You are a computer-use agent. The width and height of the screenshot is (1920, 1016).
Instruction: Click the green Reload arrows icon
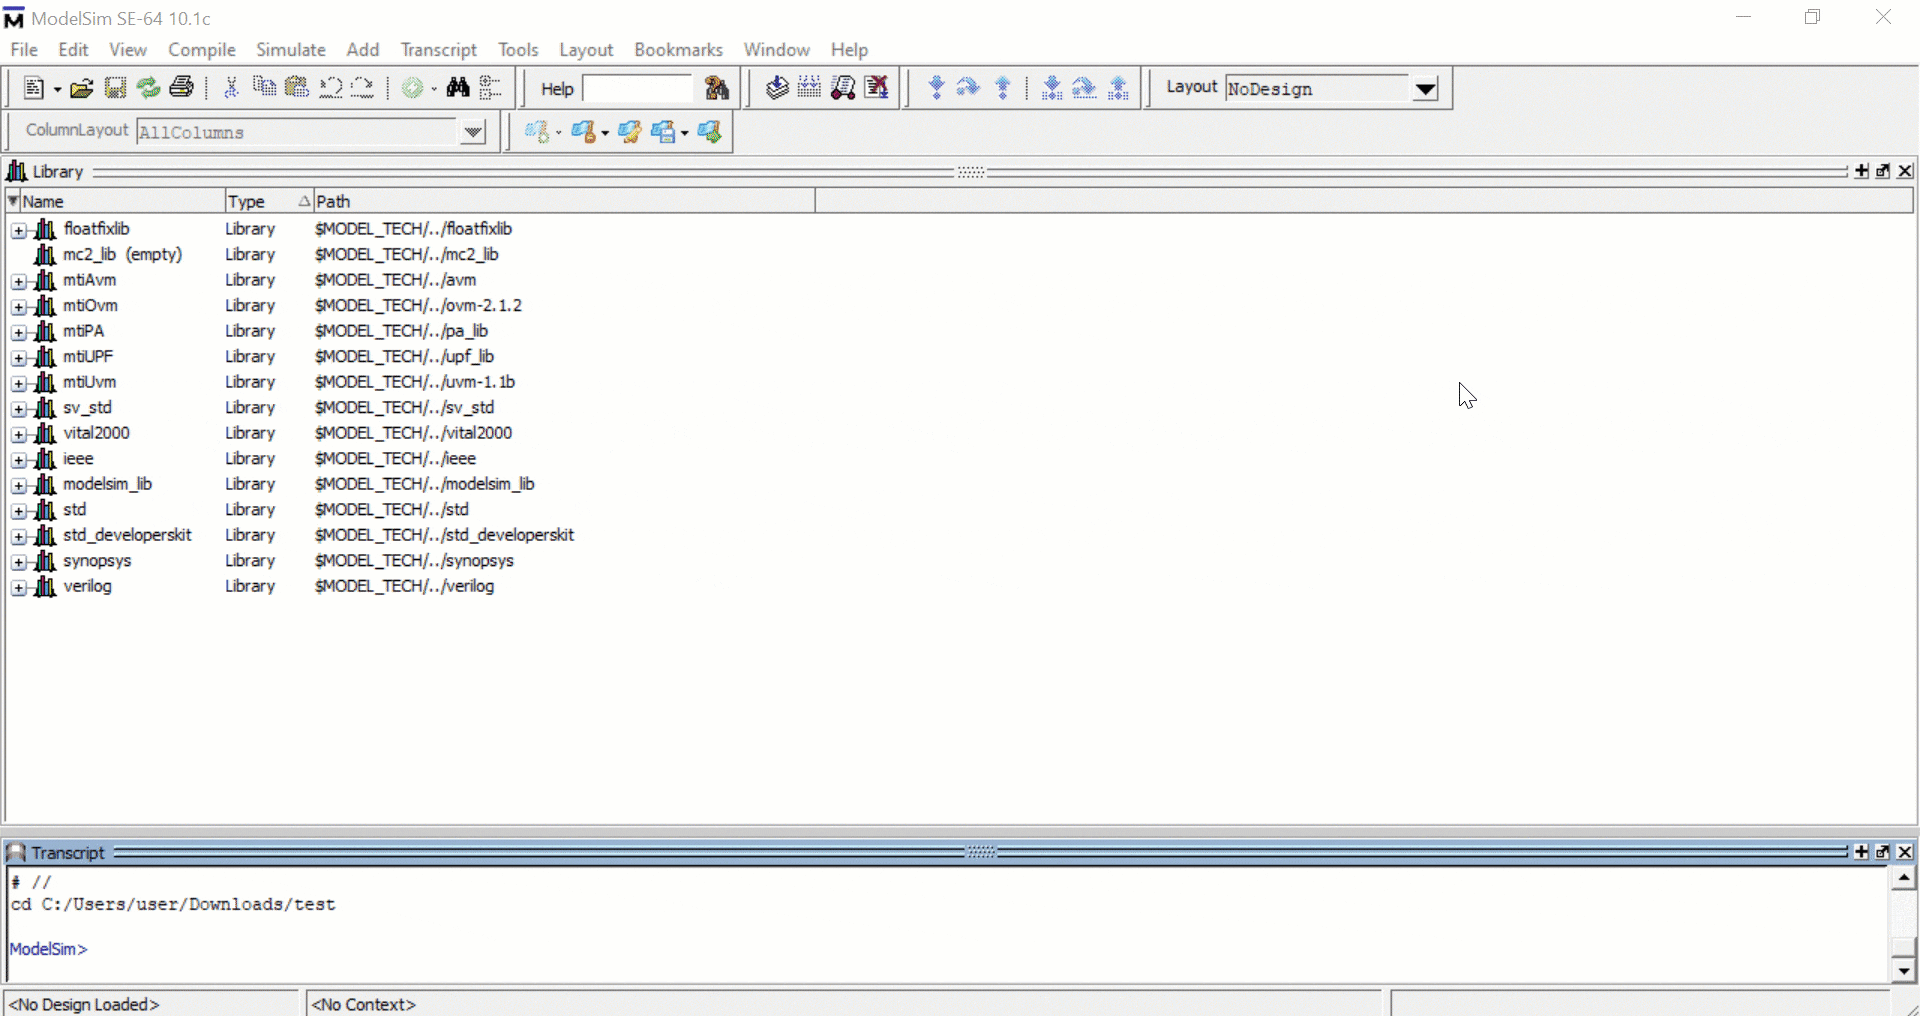point(148,88)
